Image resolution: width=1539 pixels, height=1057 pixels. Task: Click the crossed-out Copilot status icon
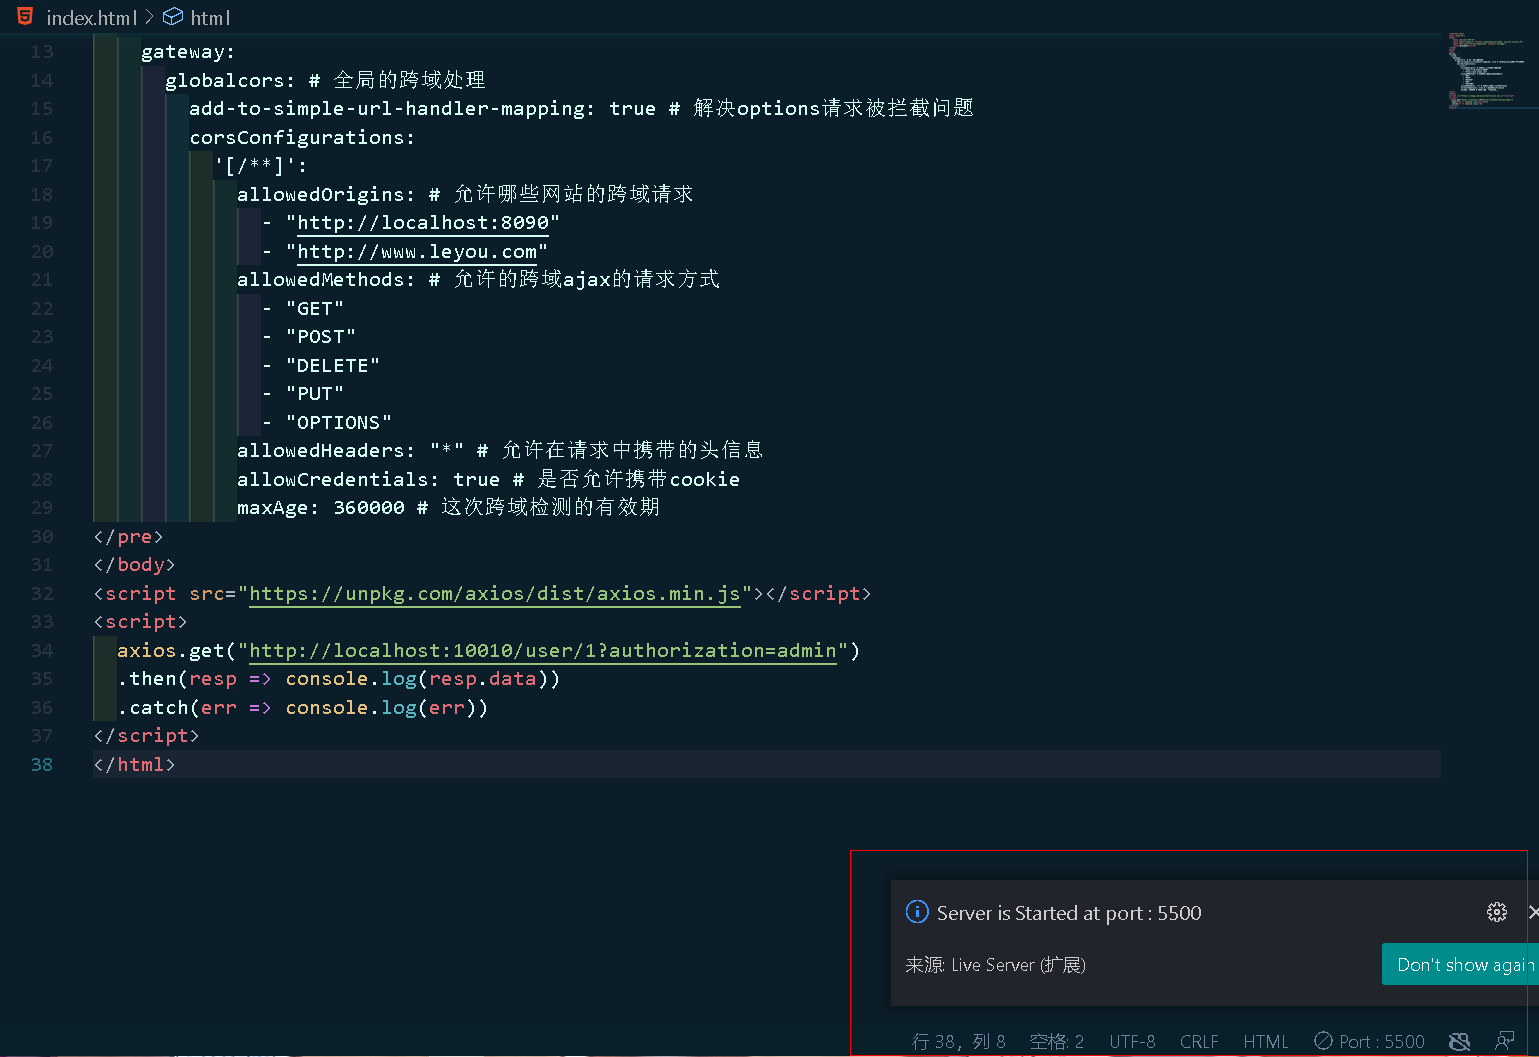point(1459,1042)
